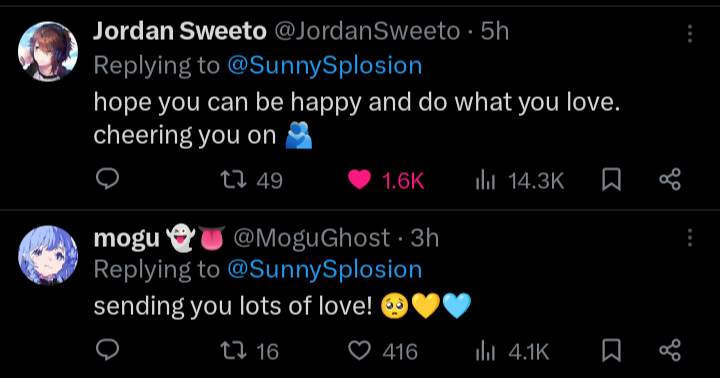Screen dimensions: 720x378
Task: Share Jordan Sweeto's tweet
Action: [670, 180]
